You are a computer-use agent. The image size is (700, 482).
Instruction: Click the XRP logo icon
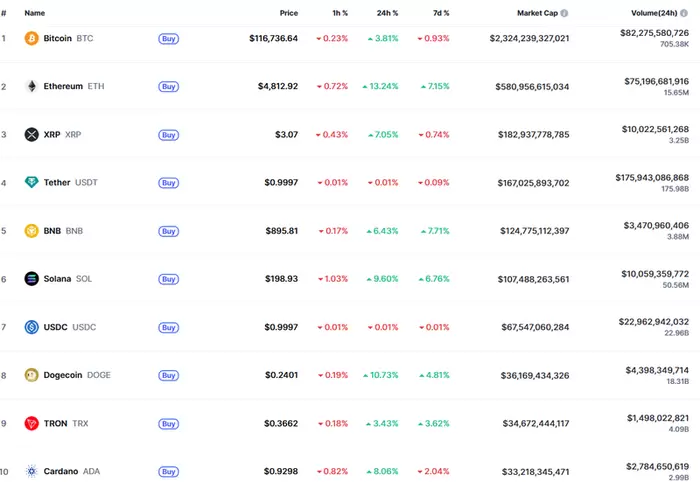pyautogui.click(x=31, y=134)
